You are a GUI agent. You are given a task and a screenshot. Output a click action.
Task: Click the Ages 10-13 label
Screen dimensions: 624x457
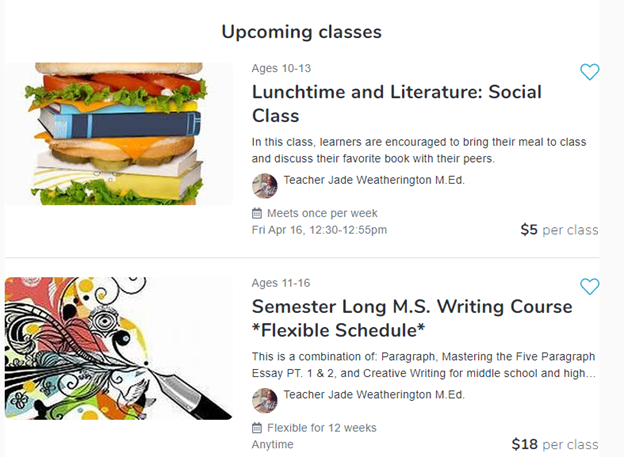tap(281, 68)
